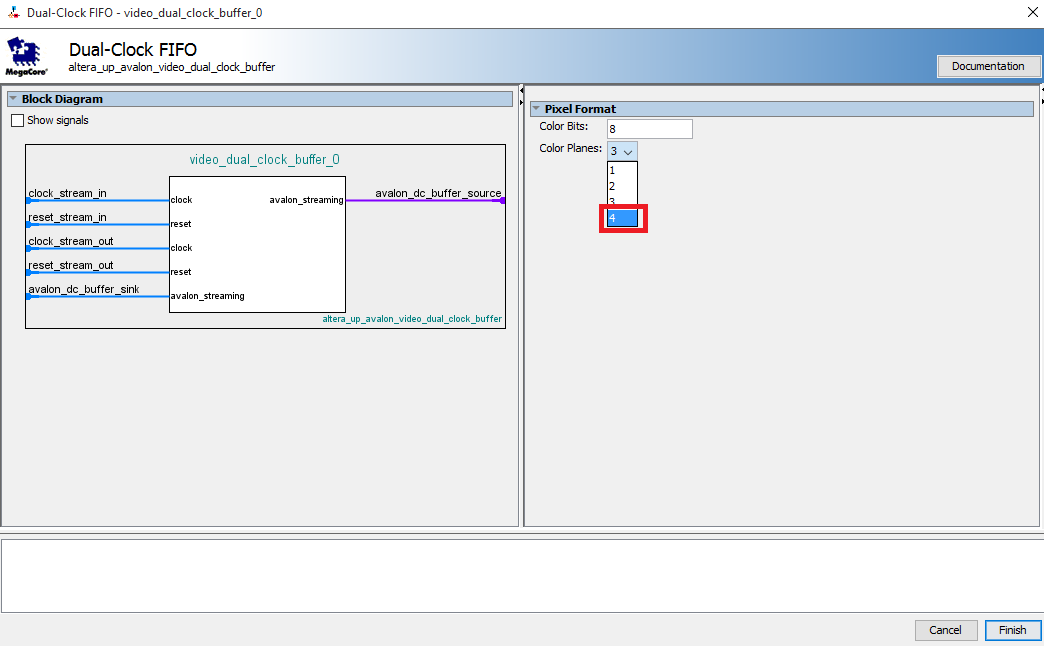This screenshot has width=1044, height=646.
Task: Click inside the empty messages pane
Action: pos(521,576)
